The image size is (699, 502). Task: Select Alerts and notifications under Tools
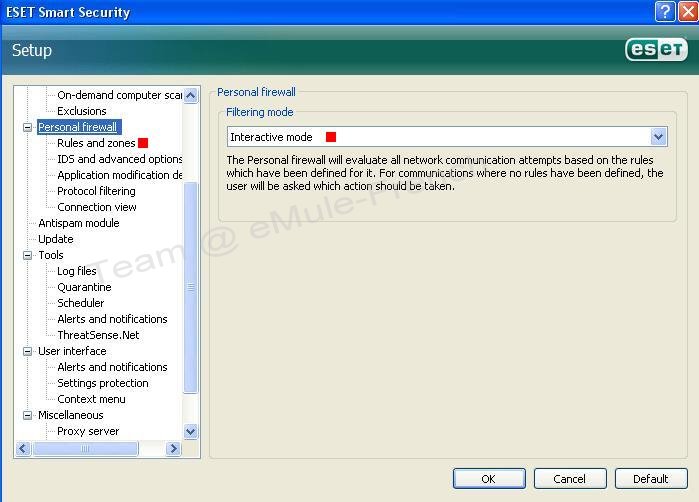click(112, 319)
